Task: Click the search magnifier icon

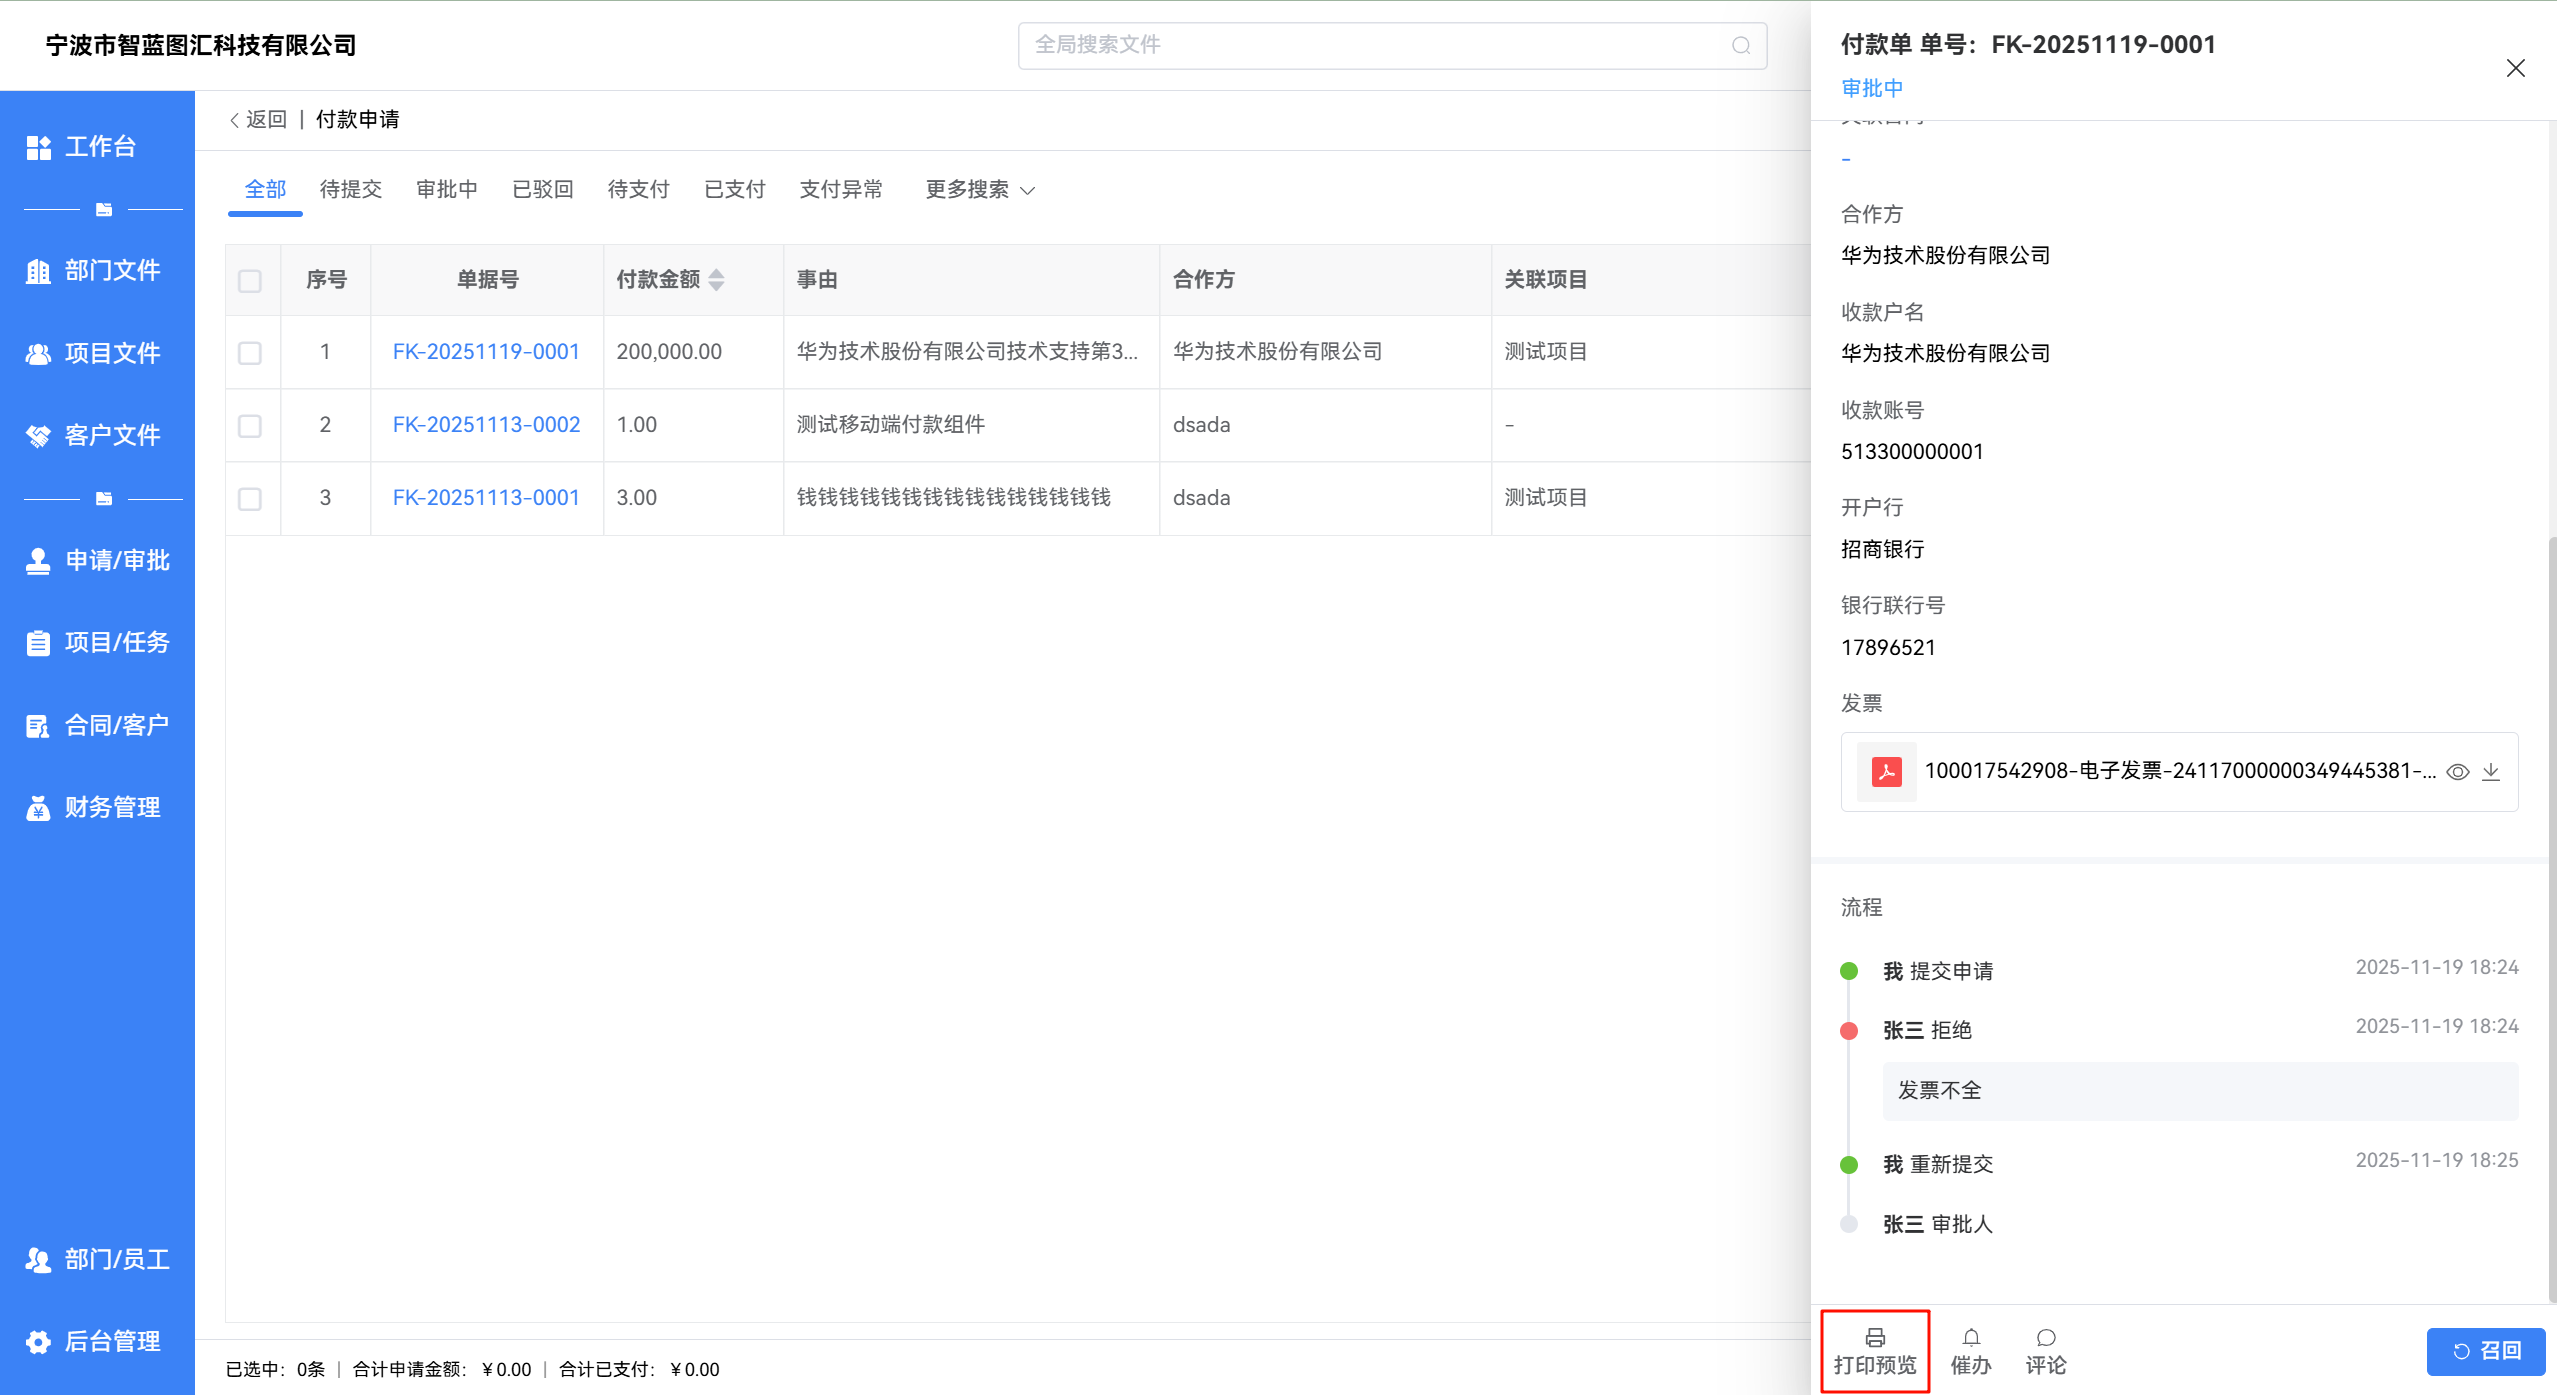Action: [x=1741, y=46]
